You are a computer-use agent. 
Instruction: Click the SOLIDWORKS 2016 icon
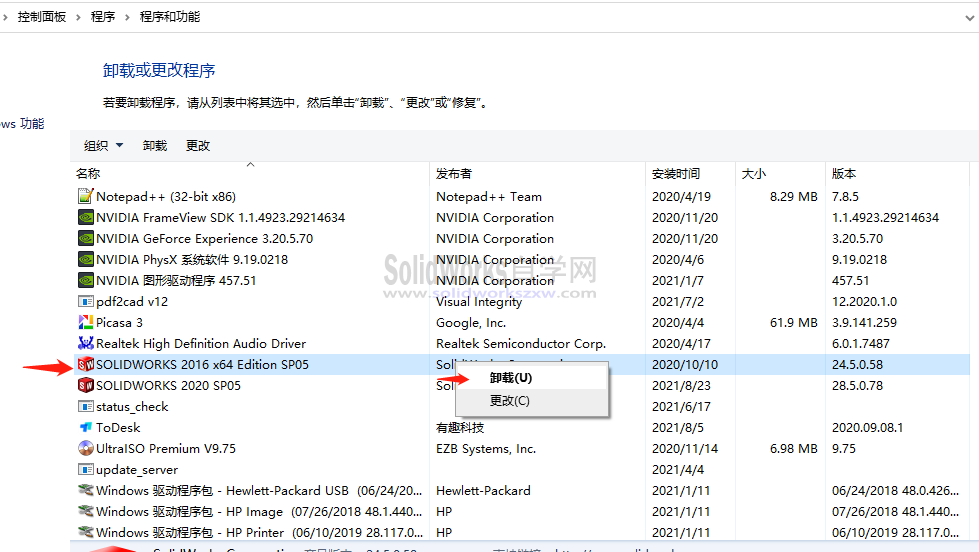pyautogui.click(x=86, y=365)
